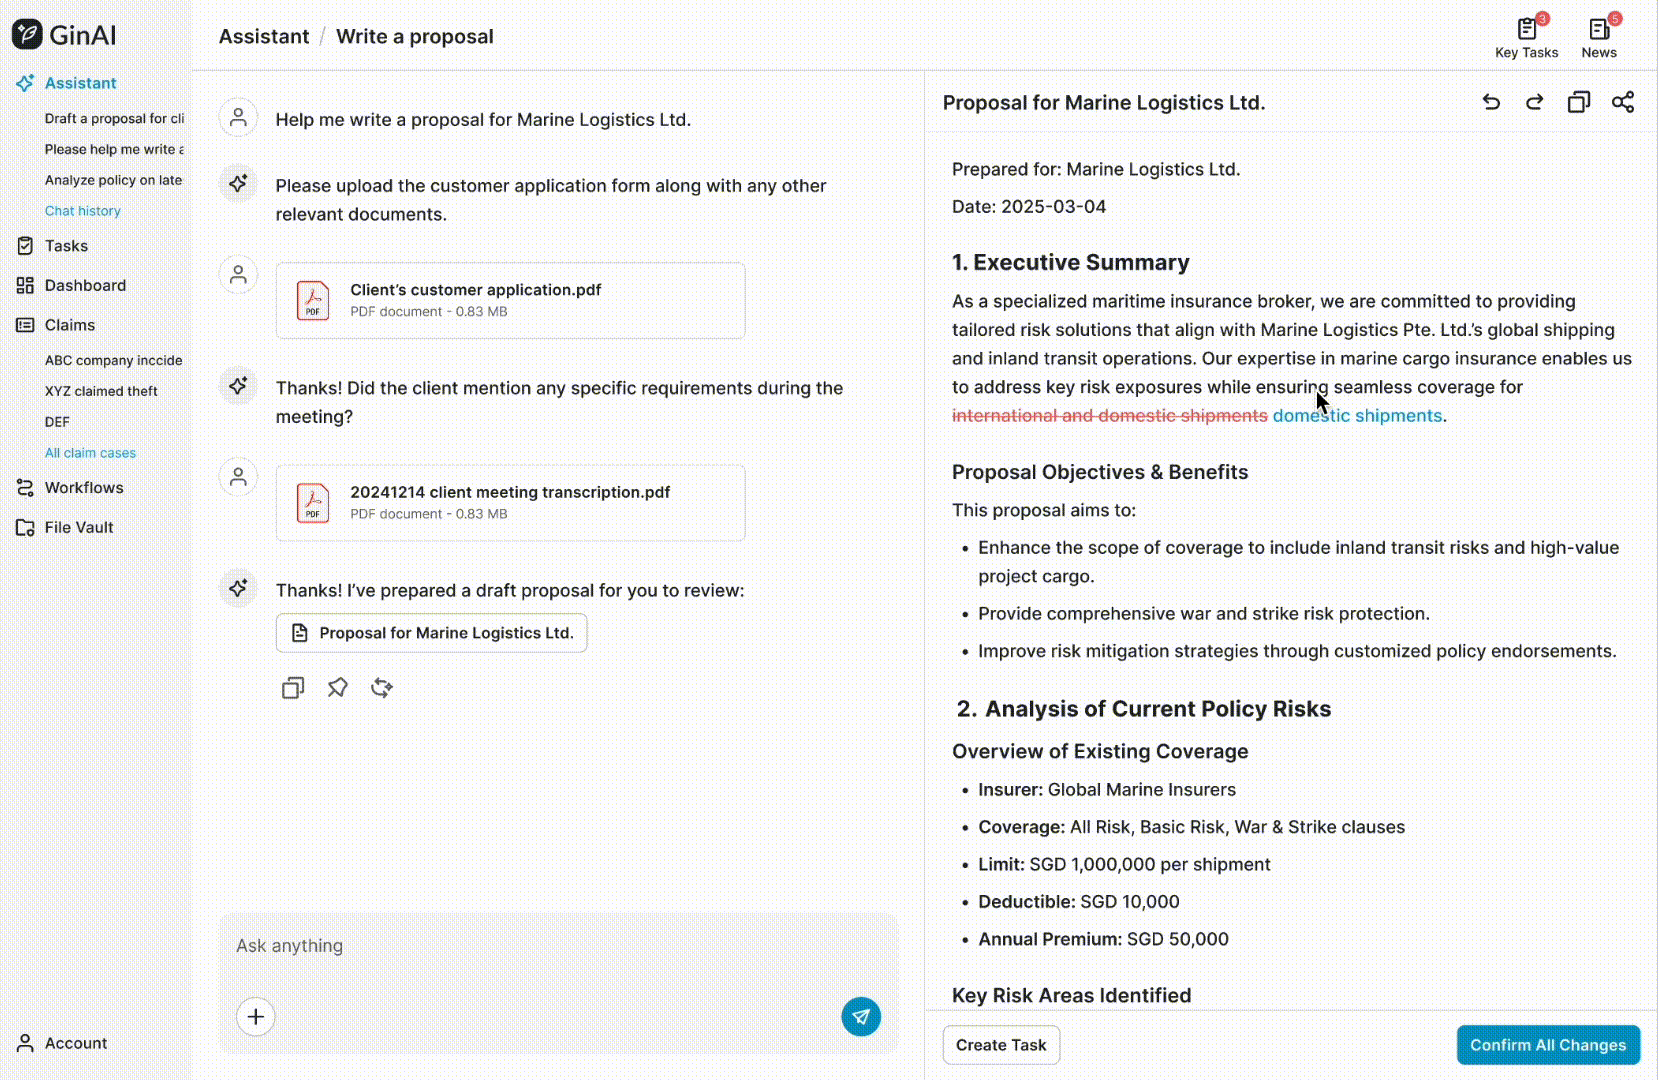The width and height of the screenshot is (1658, 1080).
Task: Open the News notifications panel
Action: 1597,35
